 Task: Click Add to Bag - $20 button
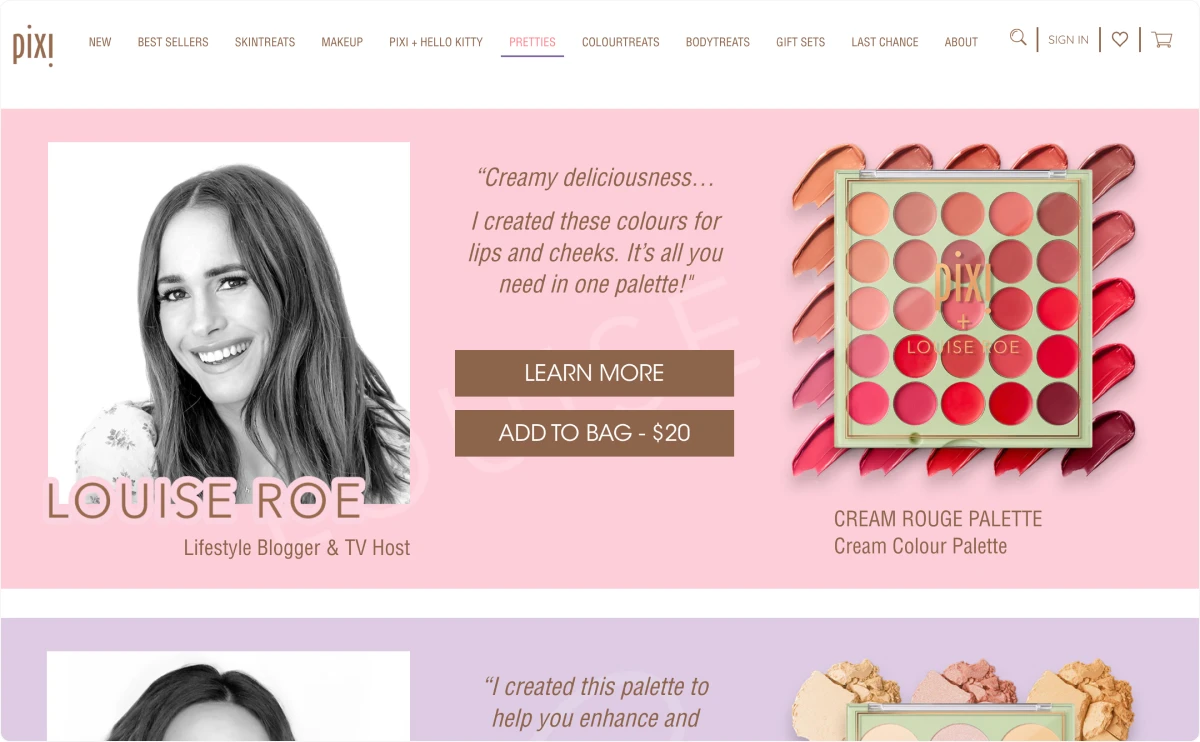[594, 433]
